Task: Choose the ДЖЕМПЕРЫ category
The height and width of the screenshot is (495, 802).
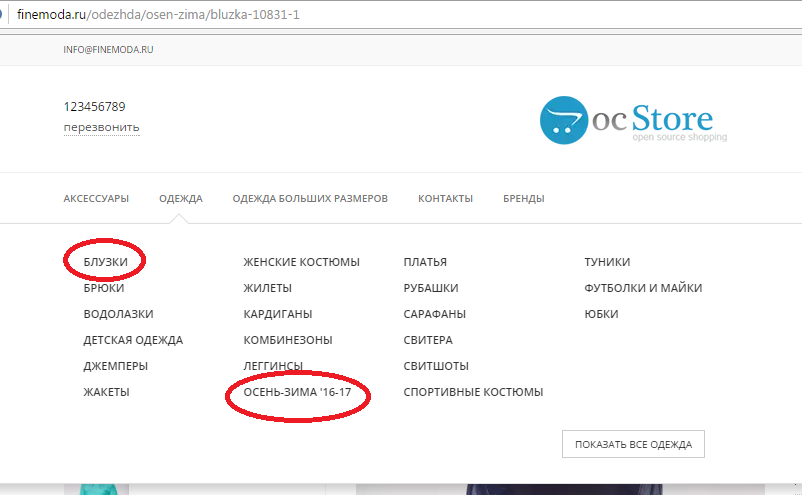Action: pos(116,366)
